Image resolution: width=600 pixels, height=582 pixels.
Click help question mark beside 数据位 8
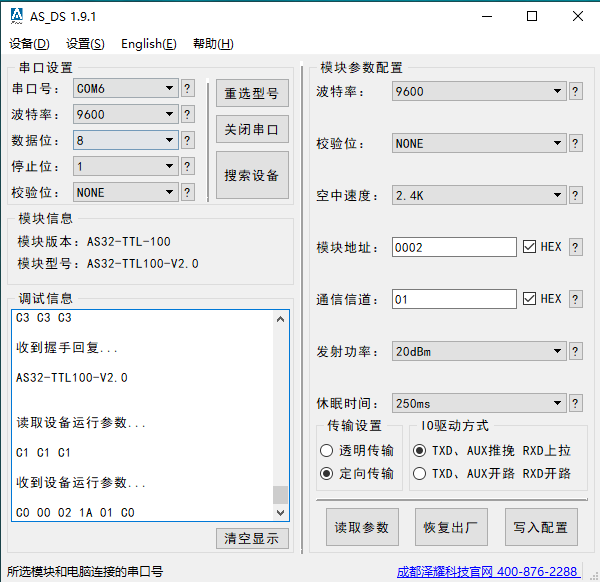tap(188, 140)
